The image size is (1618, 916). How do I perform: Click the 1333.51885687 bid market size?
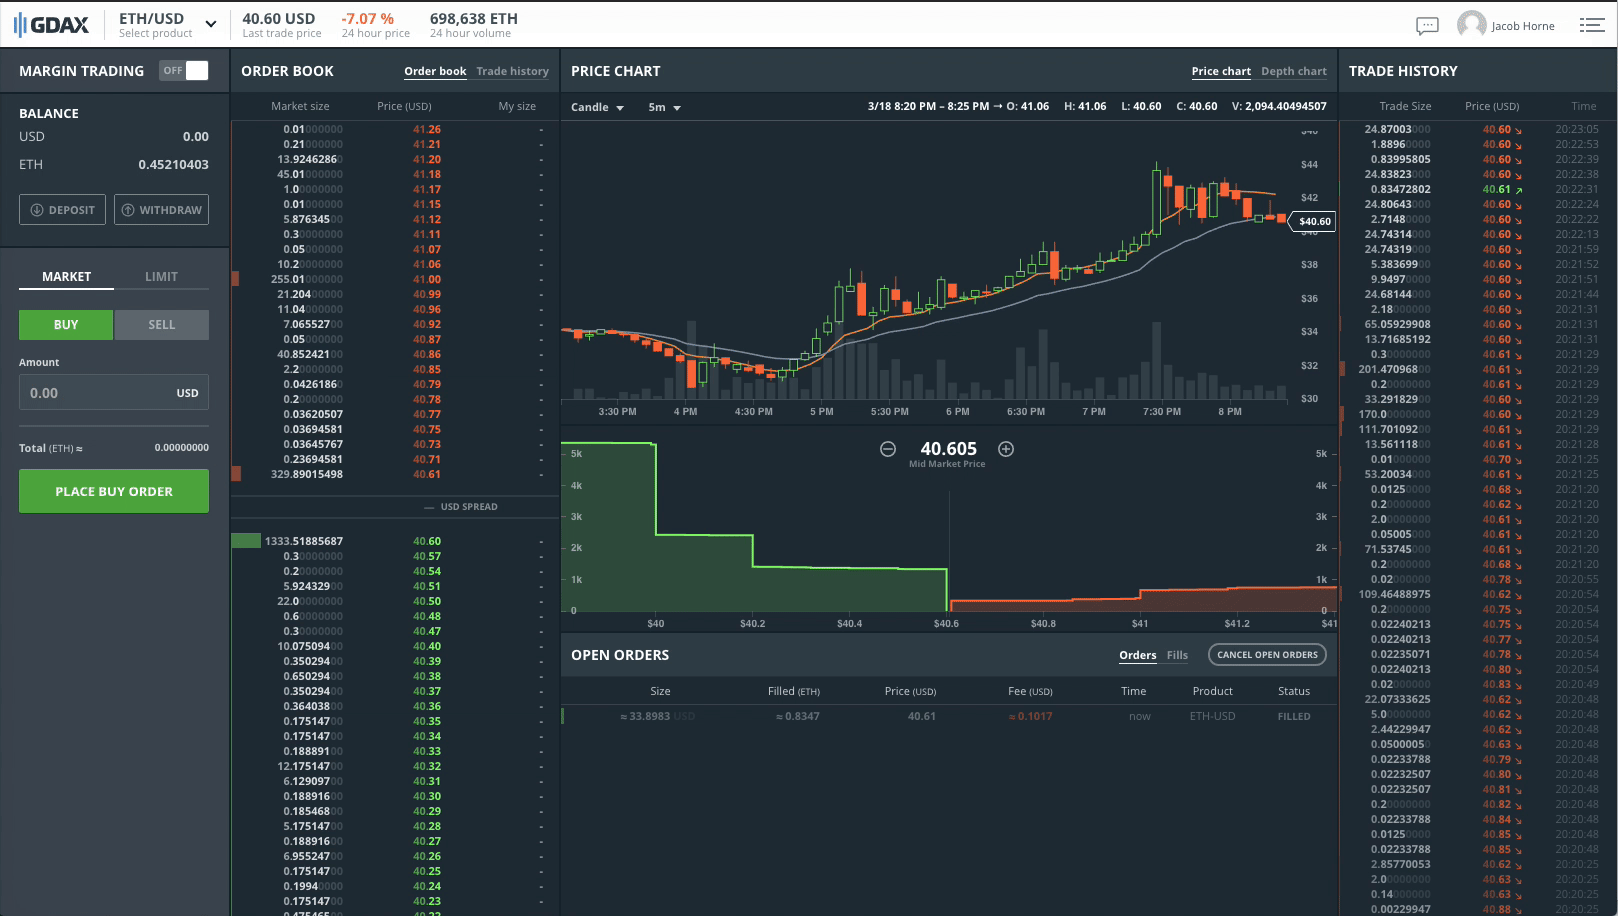(x=304, y=541)
